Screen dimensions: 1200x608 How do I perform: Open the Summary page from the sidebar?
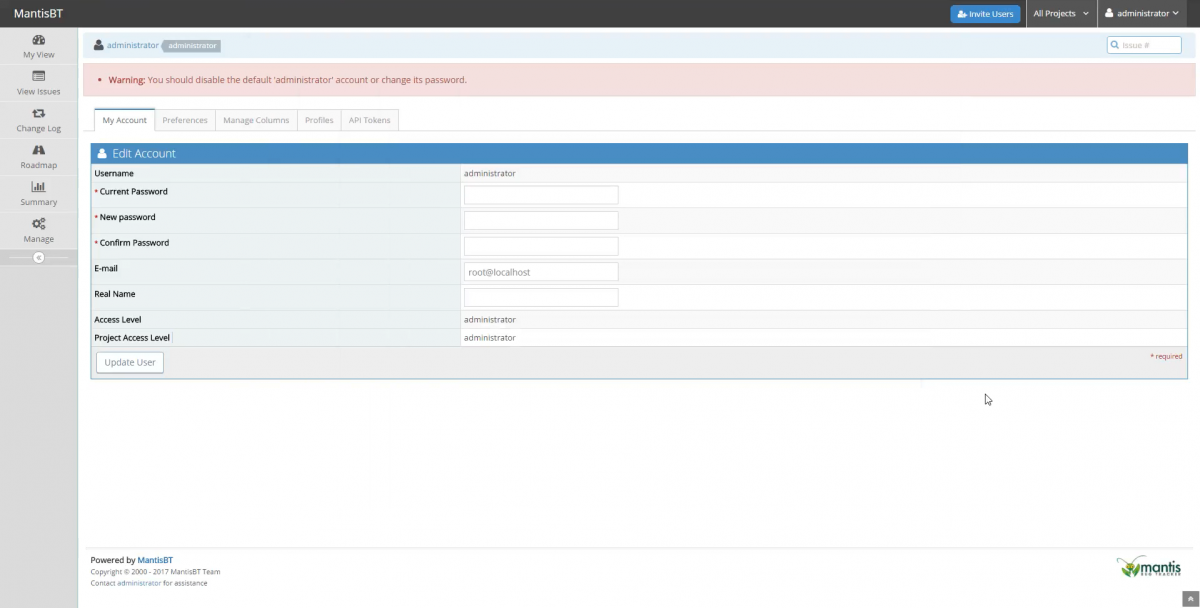coord(38,193)
